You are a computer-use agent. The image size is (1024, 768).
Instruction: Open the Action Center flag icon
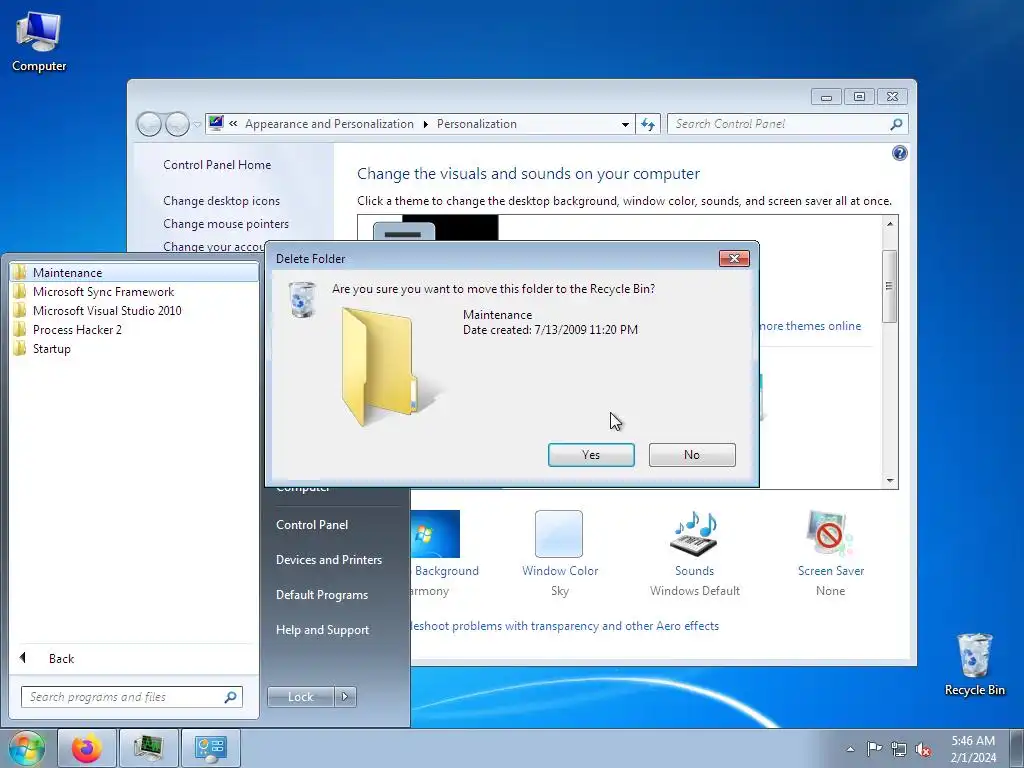[x=874, y=749]
